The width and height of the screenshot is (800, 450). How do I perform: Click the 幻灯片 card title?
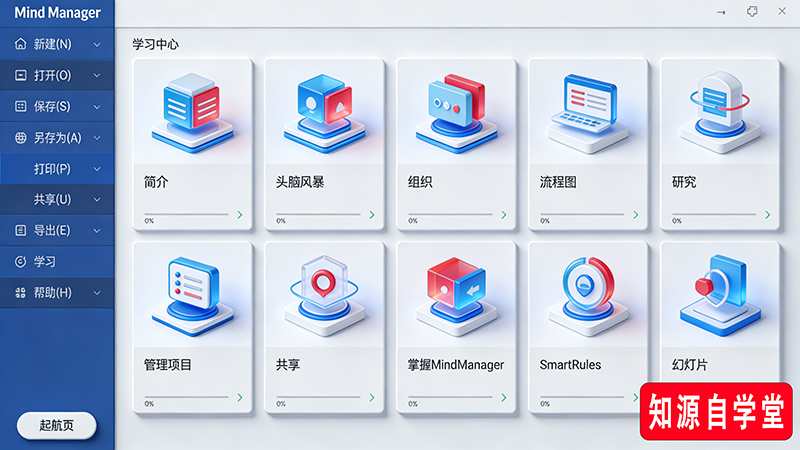point(690,365)
